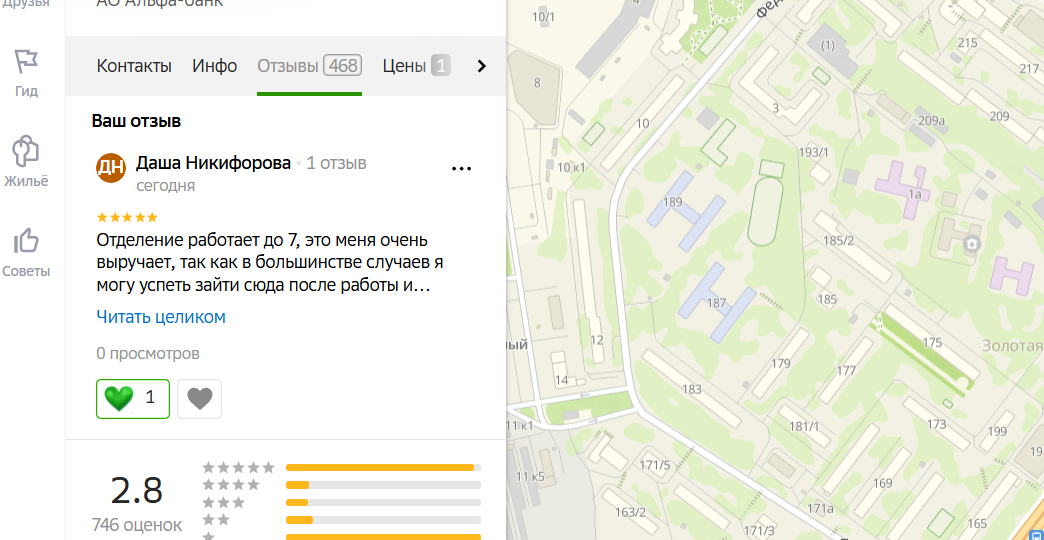Filter by five-star rating bar
The width and height of the screenshot is (1044, 540).
click(383, 467)
